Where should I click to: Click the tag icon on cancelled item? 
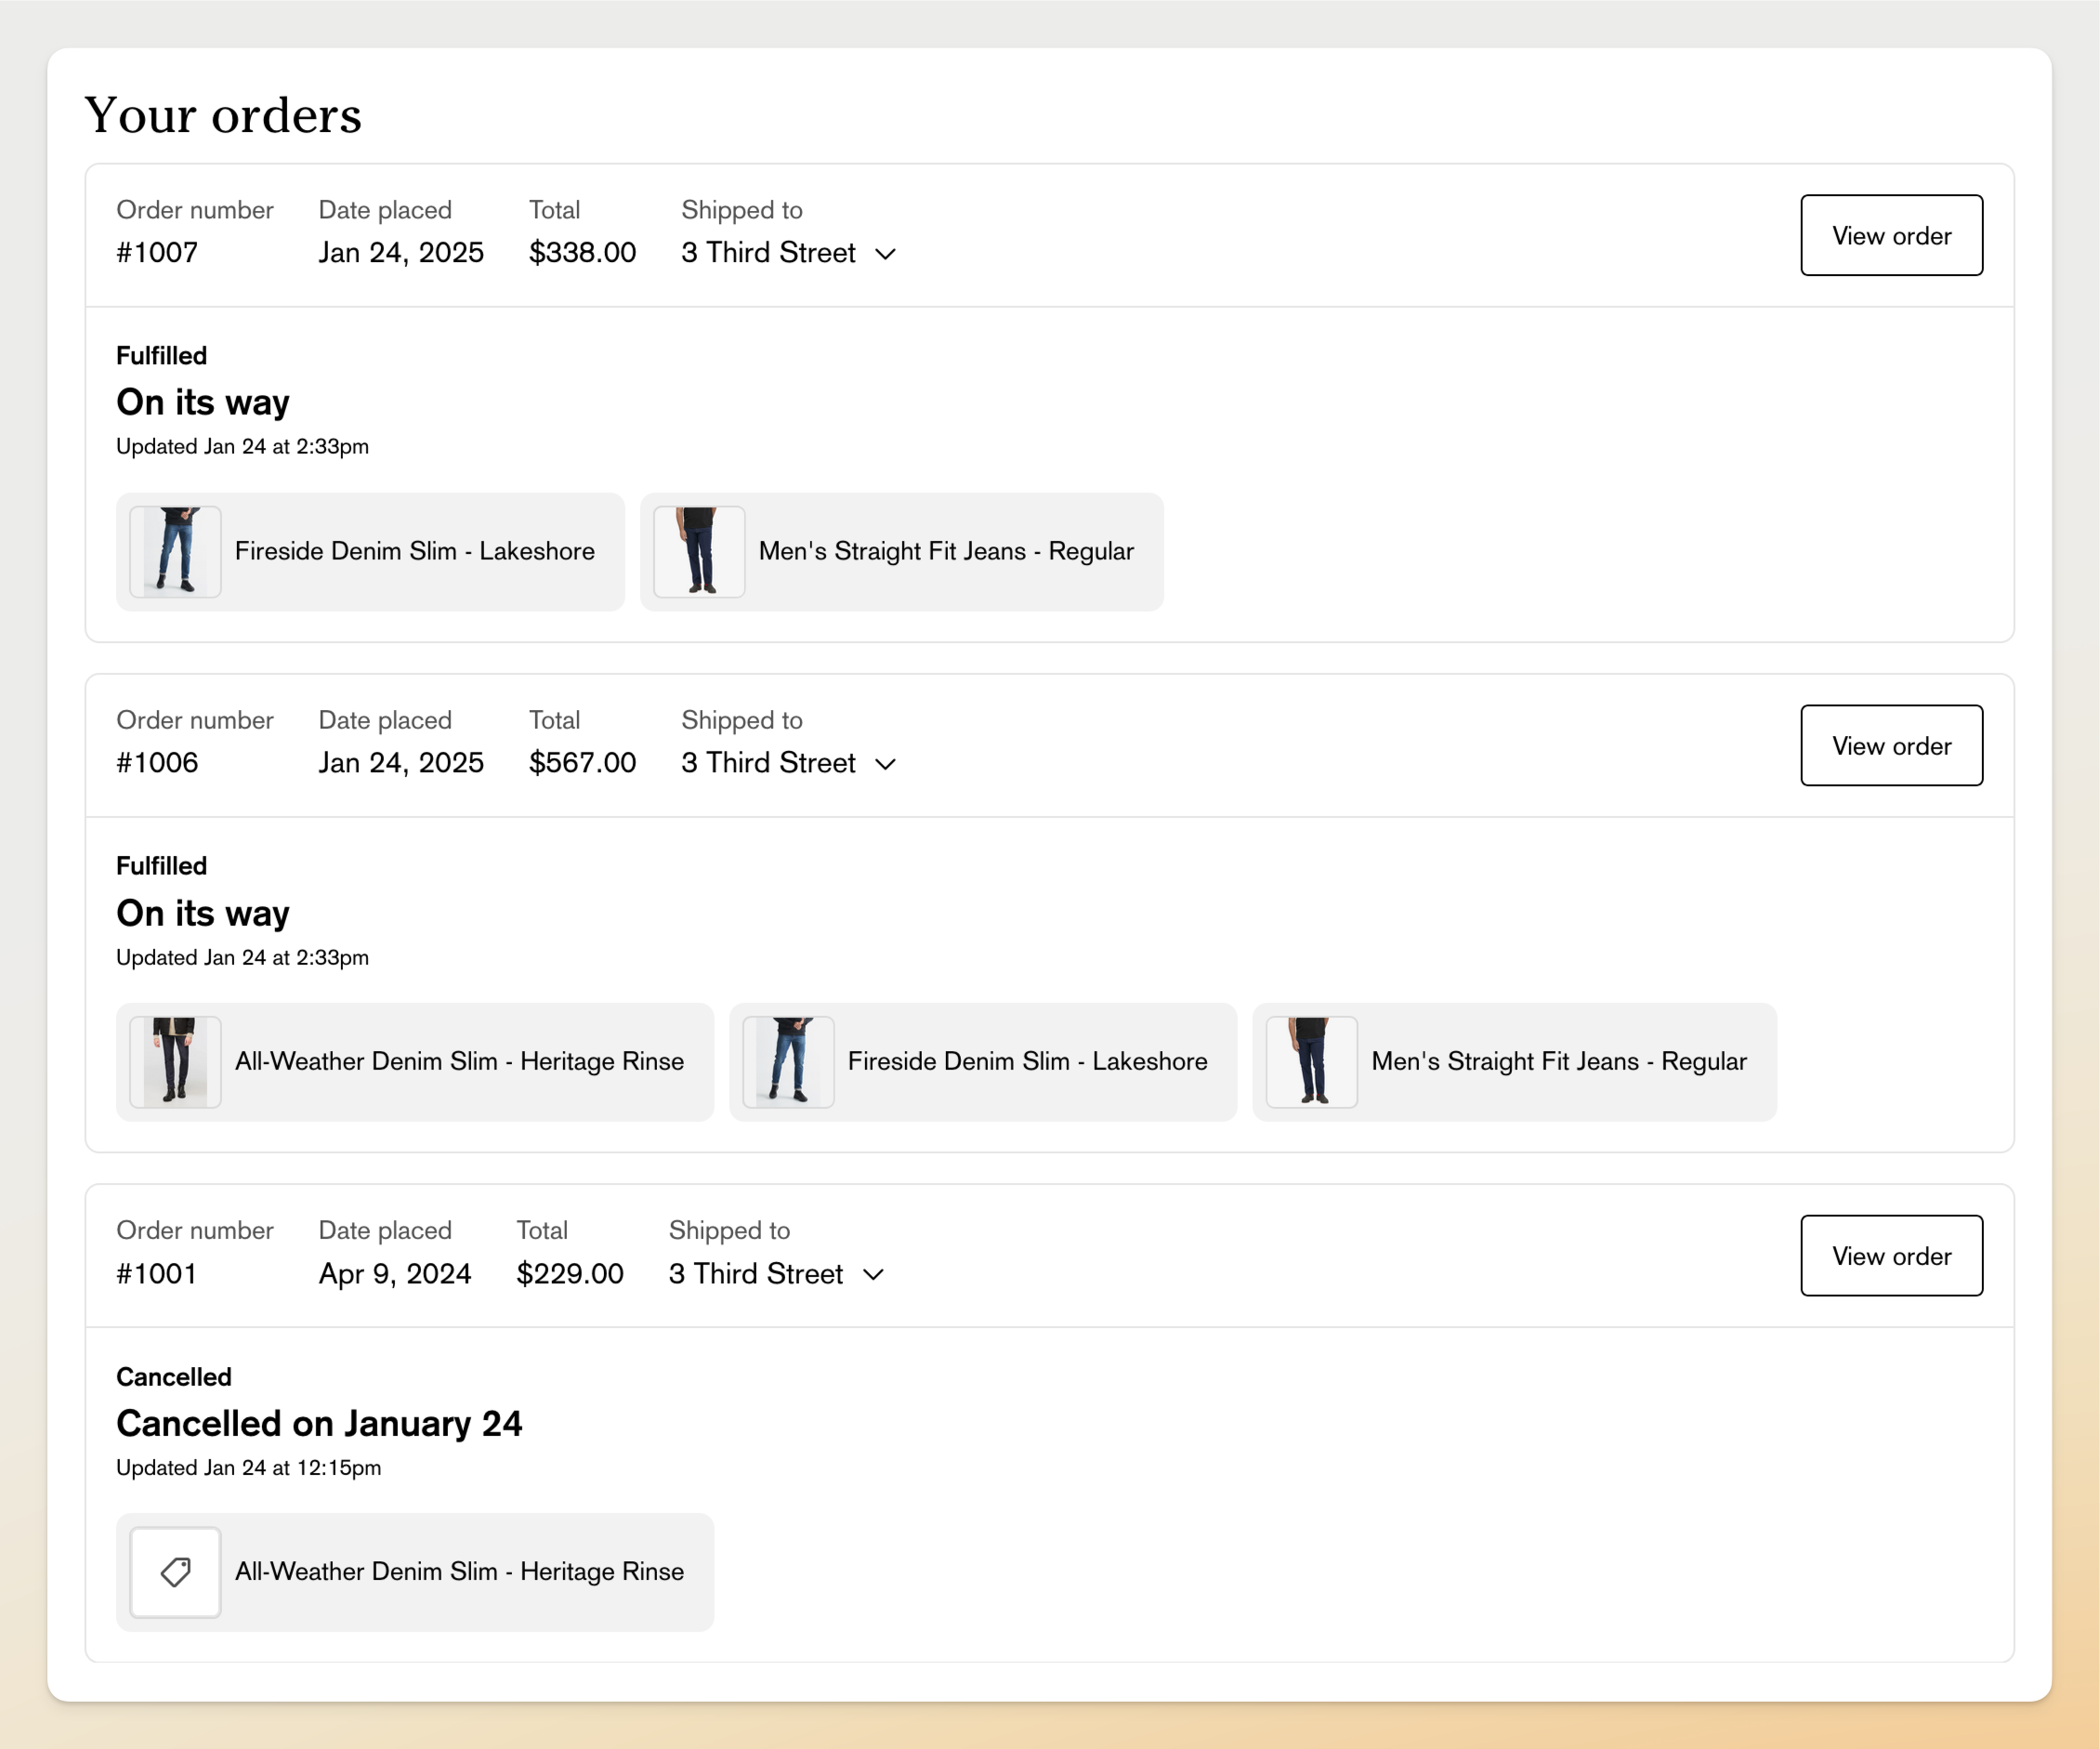pos(175,1572)
